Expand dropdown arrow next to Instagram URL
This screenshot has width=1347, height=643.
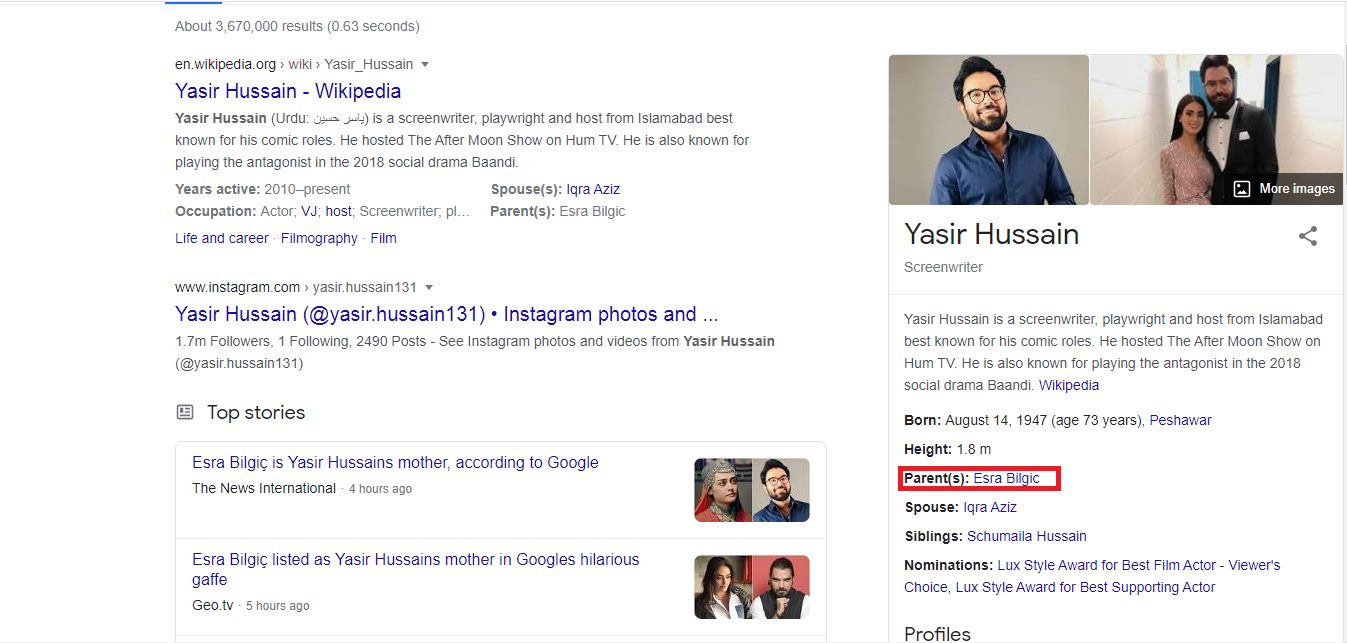428,287
